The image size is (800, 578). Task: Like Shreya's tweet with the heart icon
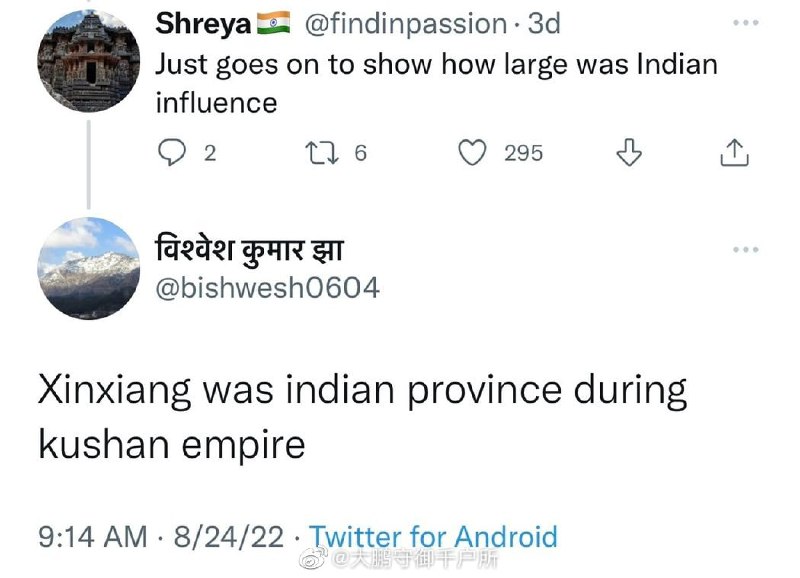pyautogui.click(x=471, y=152)
